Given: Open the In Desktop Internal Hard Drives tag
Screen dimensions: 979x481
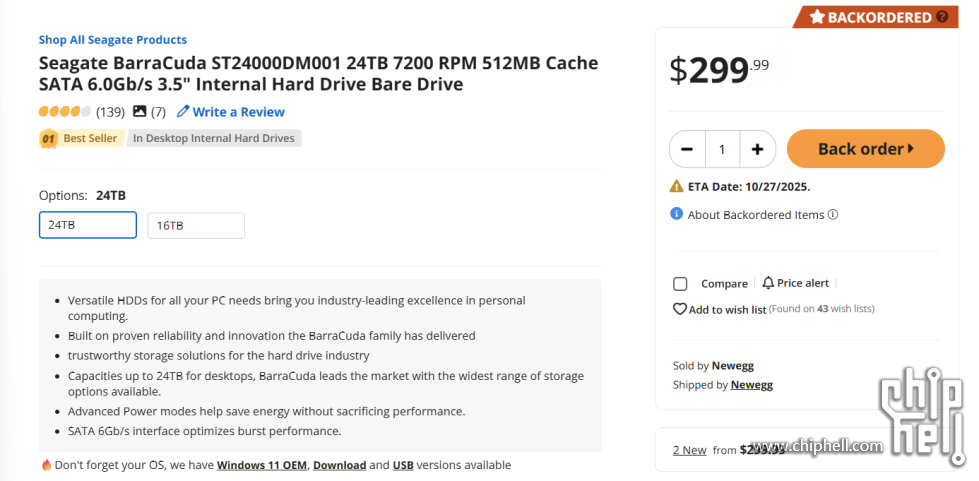Looking at the screenshot, I should (x=214, y=139).
